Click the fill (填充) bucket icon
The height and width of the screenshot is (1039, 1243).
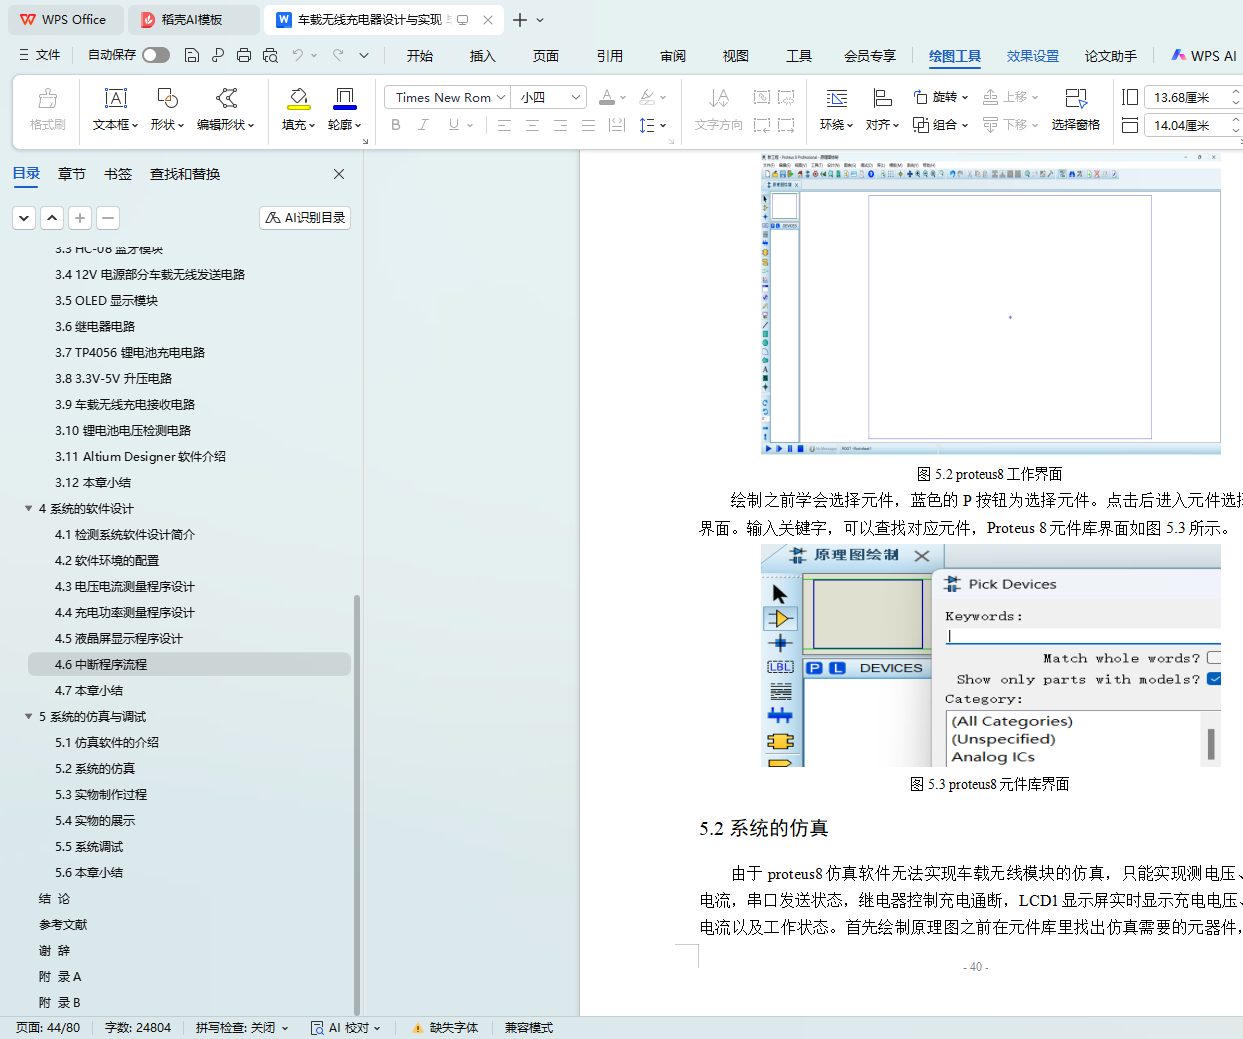[x=298, y=98]
